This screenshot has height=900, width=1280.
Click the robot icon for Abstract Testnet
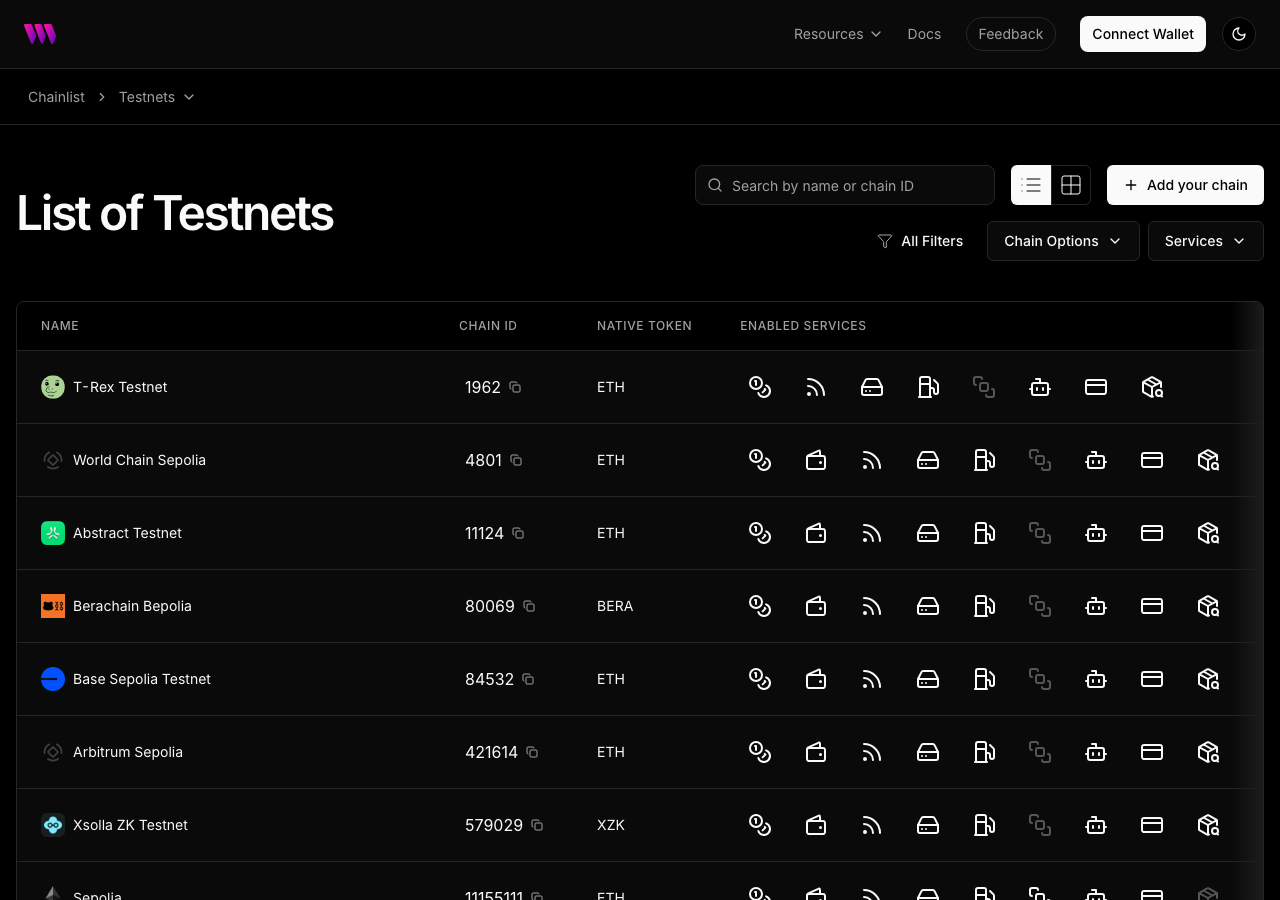(x=1096, y=533)
